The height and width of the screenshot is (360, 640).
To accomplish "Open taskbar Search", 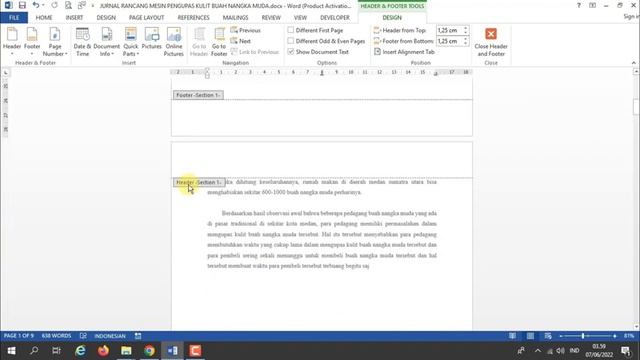I will 34,351.
